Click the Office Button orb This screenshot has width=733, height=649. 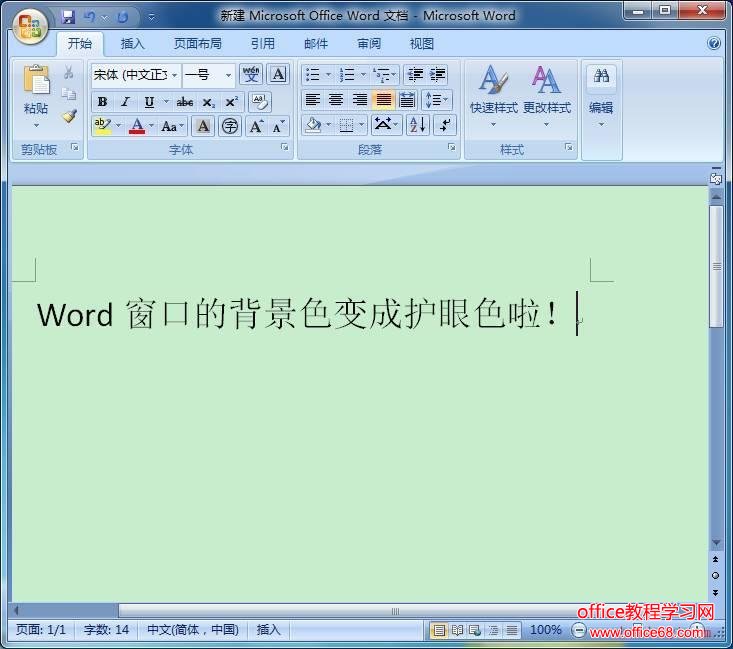click(x=30, y=26)
